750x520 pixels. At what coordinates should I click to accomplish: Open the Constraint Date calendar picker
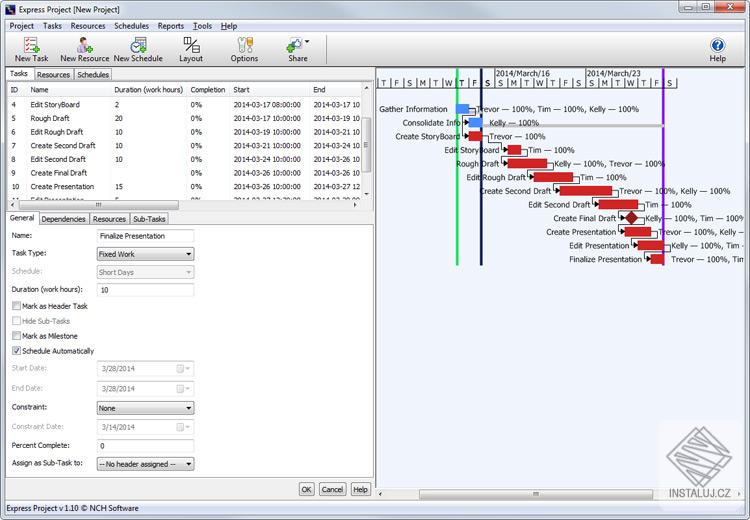click(183, 427)
